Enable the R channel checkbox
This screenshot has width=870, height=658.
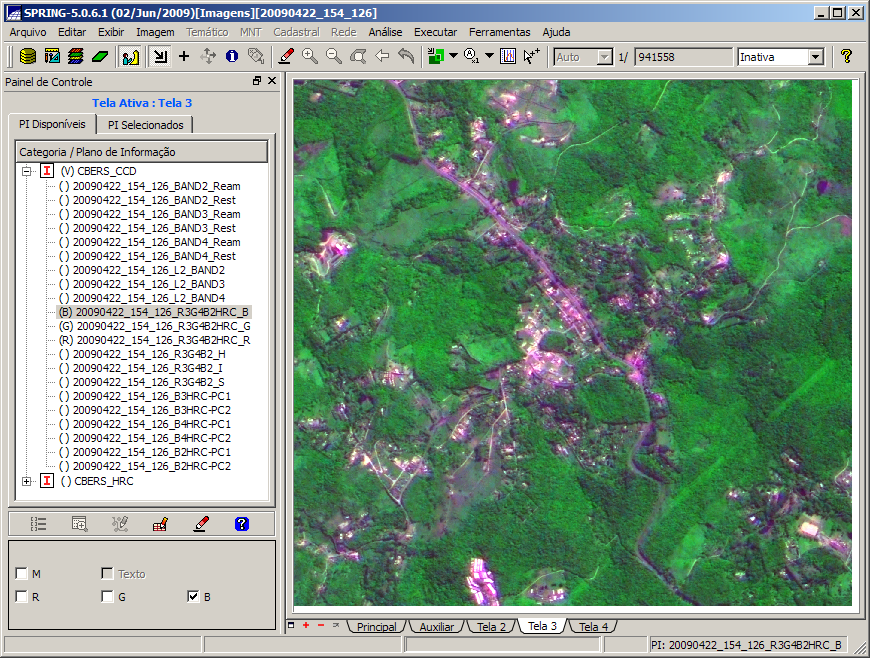(x=21, y=597)
